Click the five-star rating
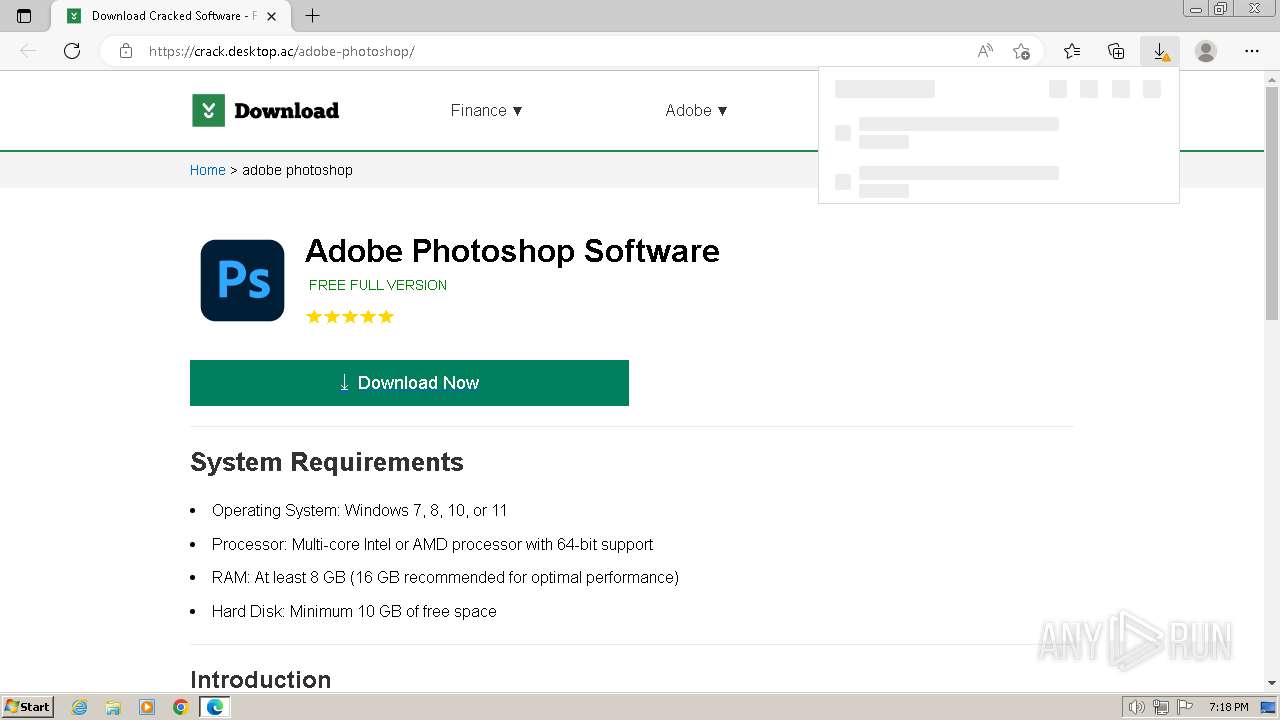 [x=350, y=317]
